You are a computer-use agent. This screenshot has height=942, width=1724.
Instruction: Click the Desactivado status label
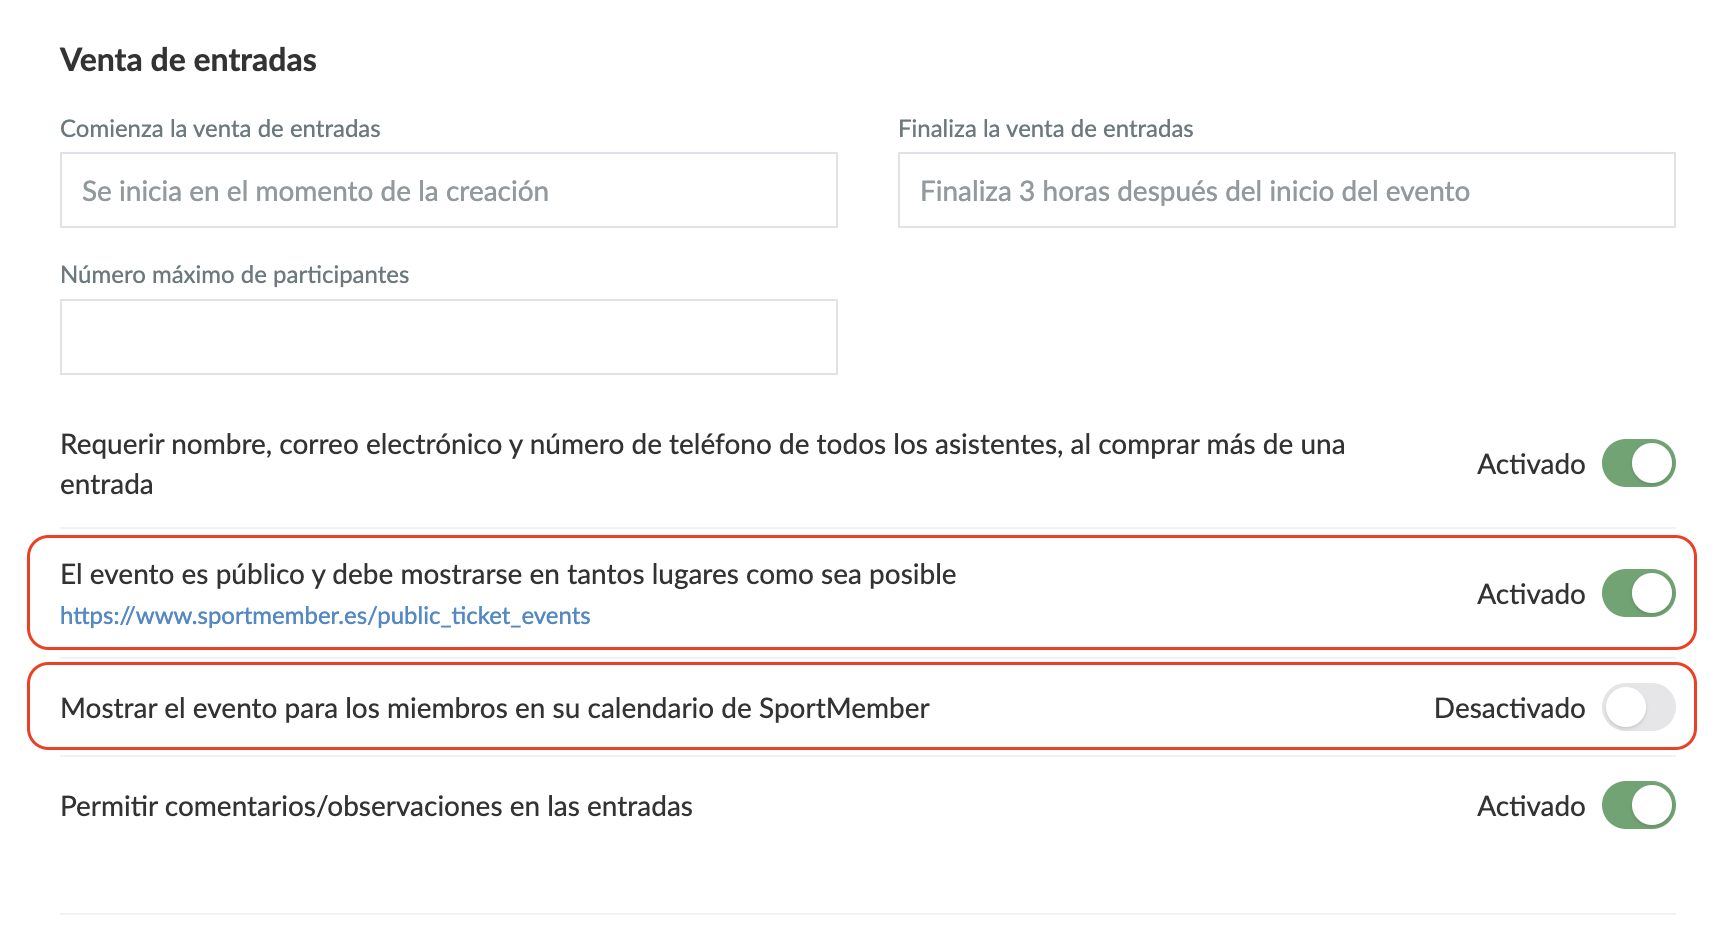pyautogui.click(x=1508, y=708)
